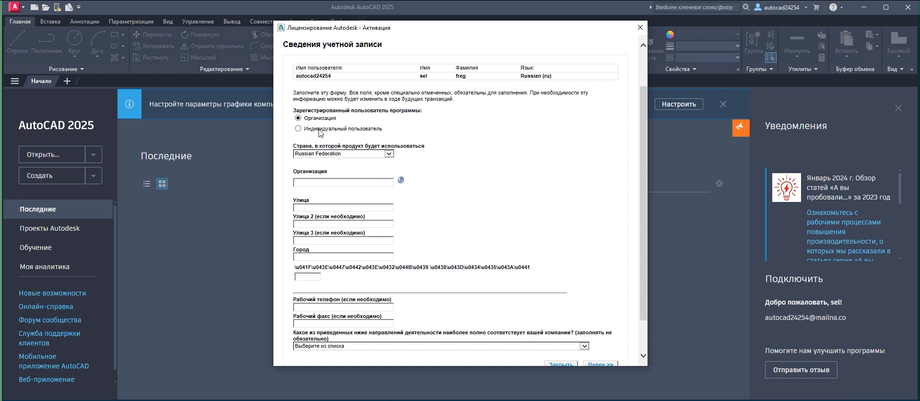
Task: Click the Растянуть (Stretch) tool
Action: point(151,58)
